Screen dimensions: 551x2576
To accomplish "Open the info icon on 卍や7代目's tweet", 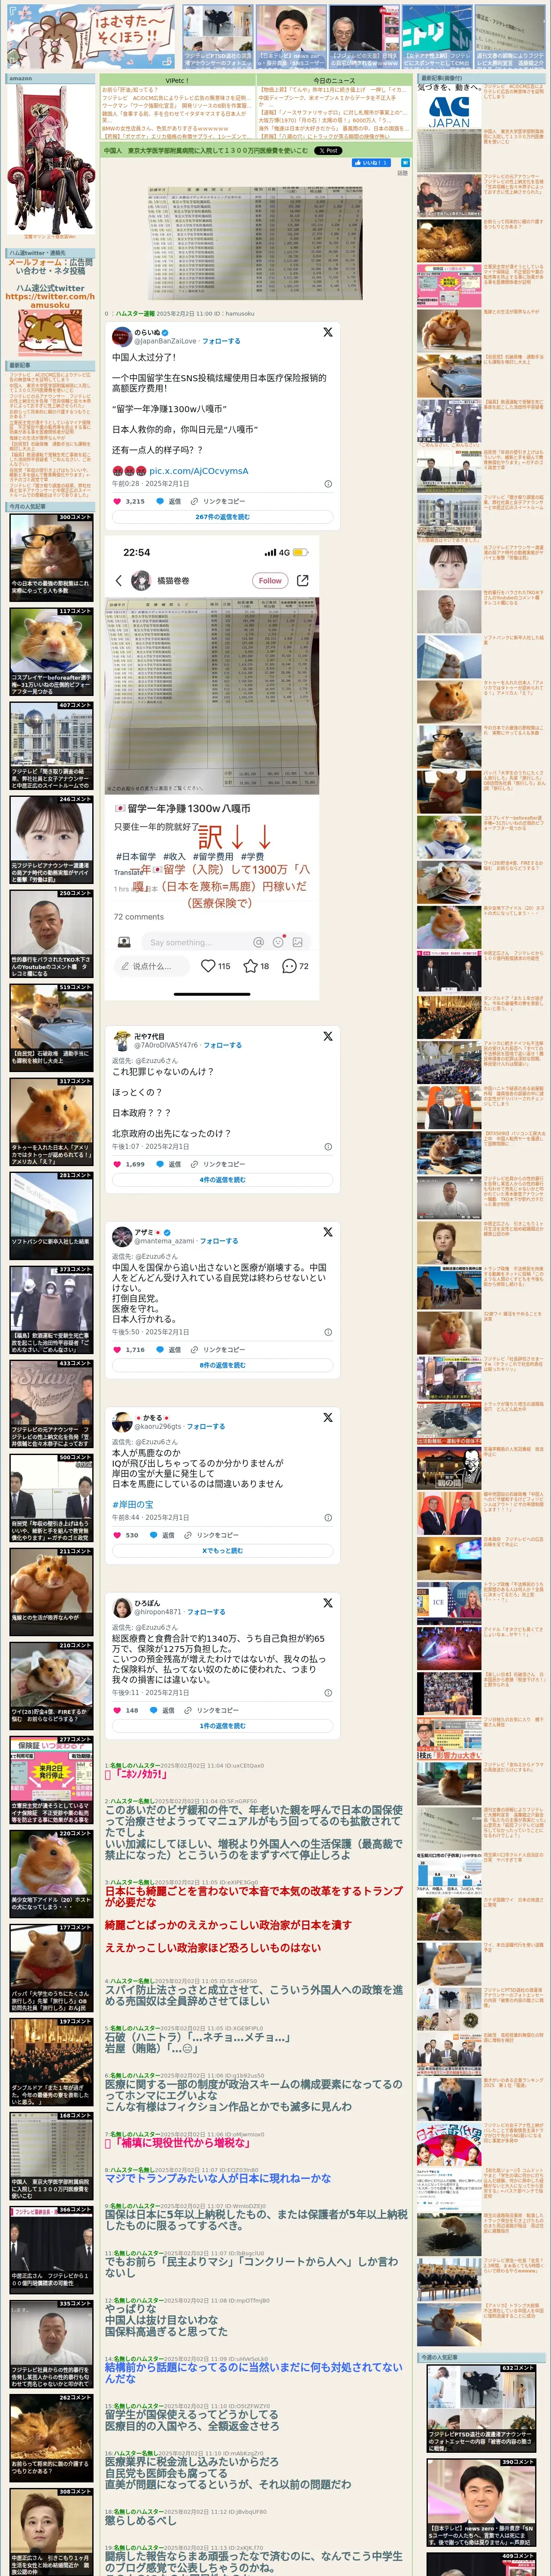I will (x=328, y=1147).
